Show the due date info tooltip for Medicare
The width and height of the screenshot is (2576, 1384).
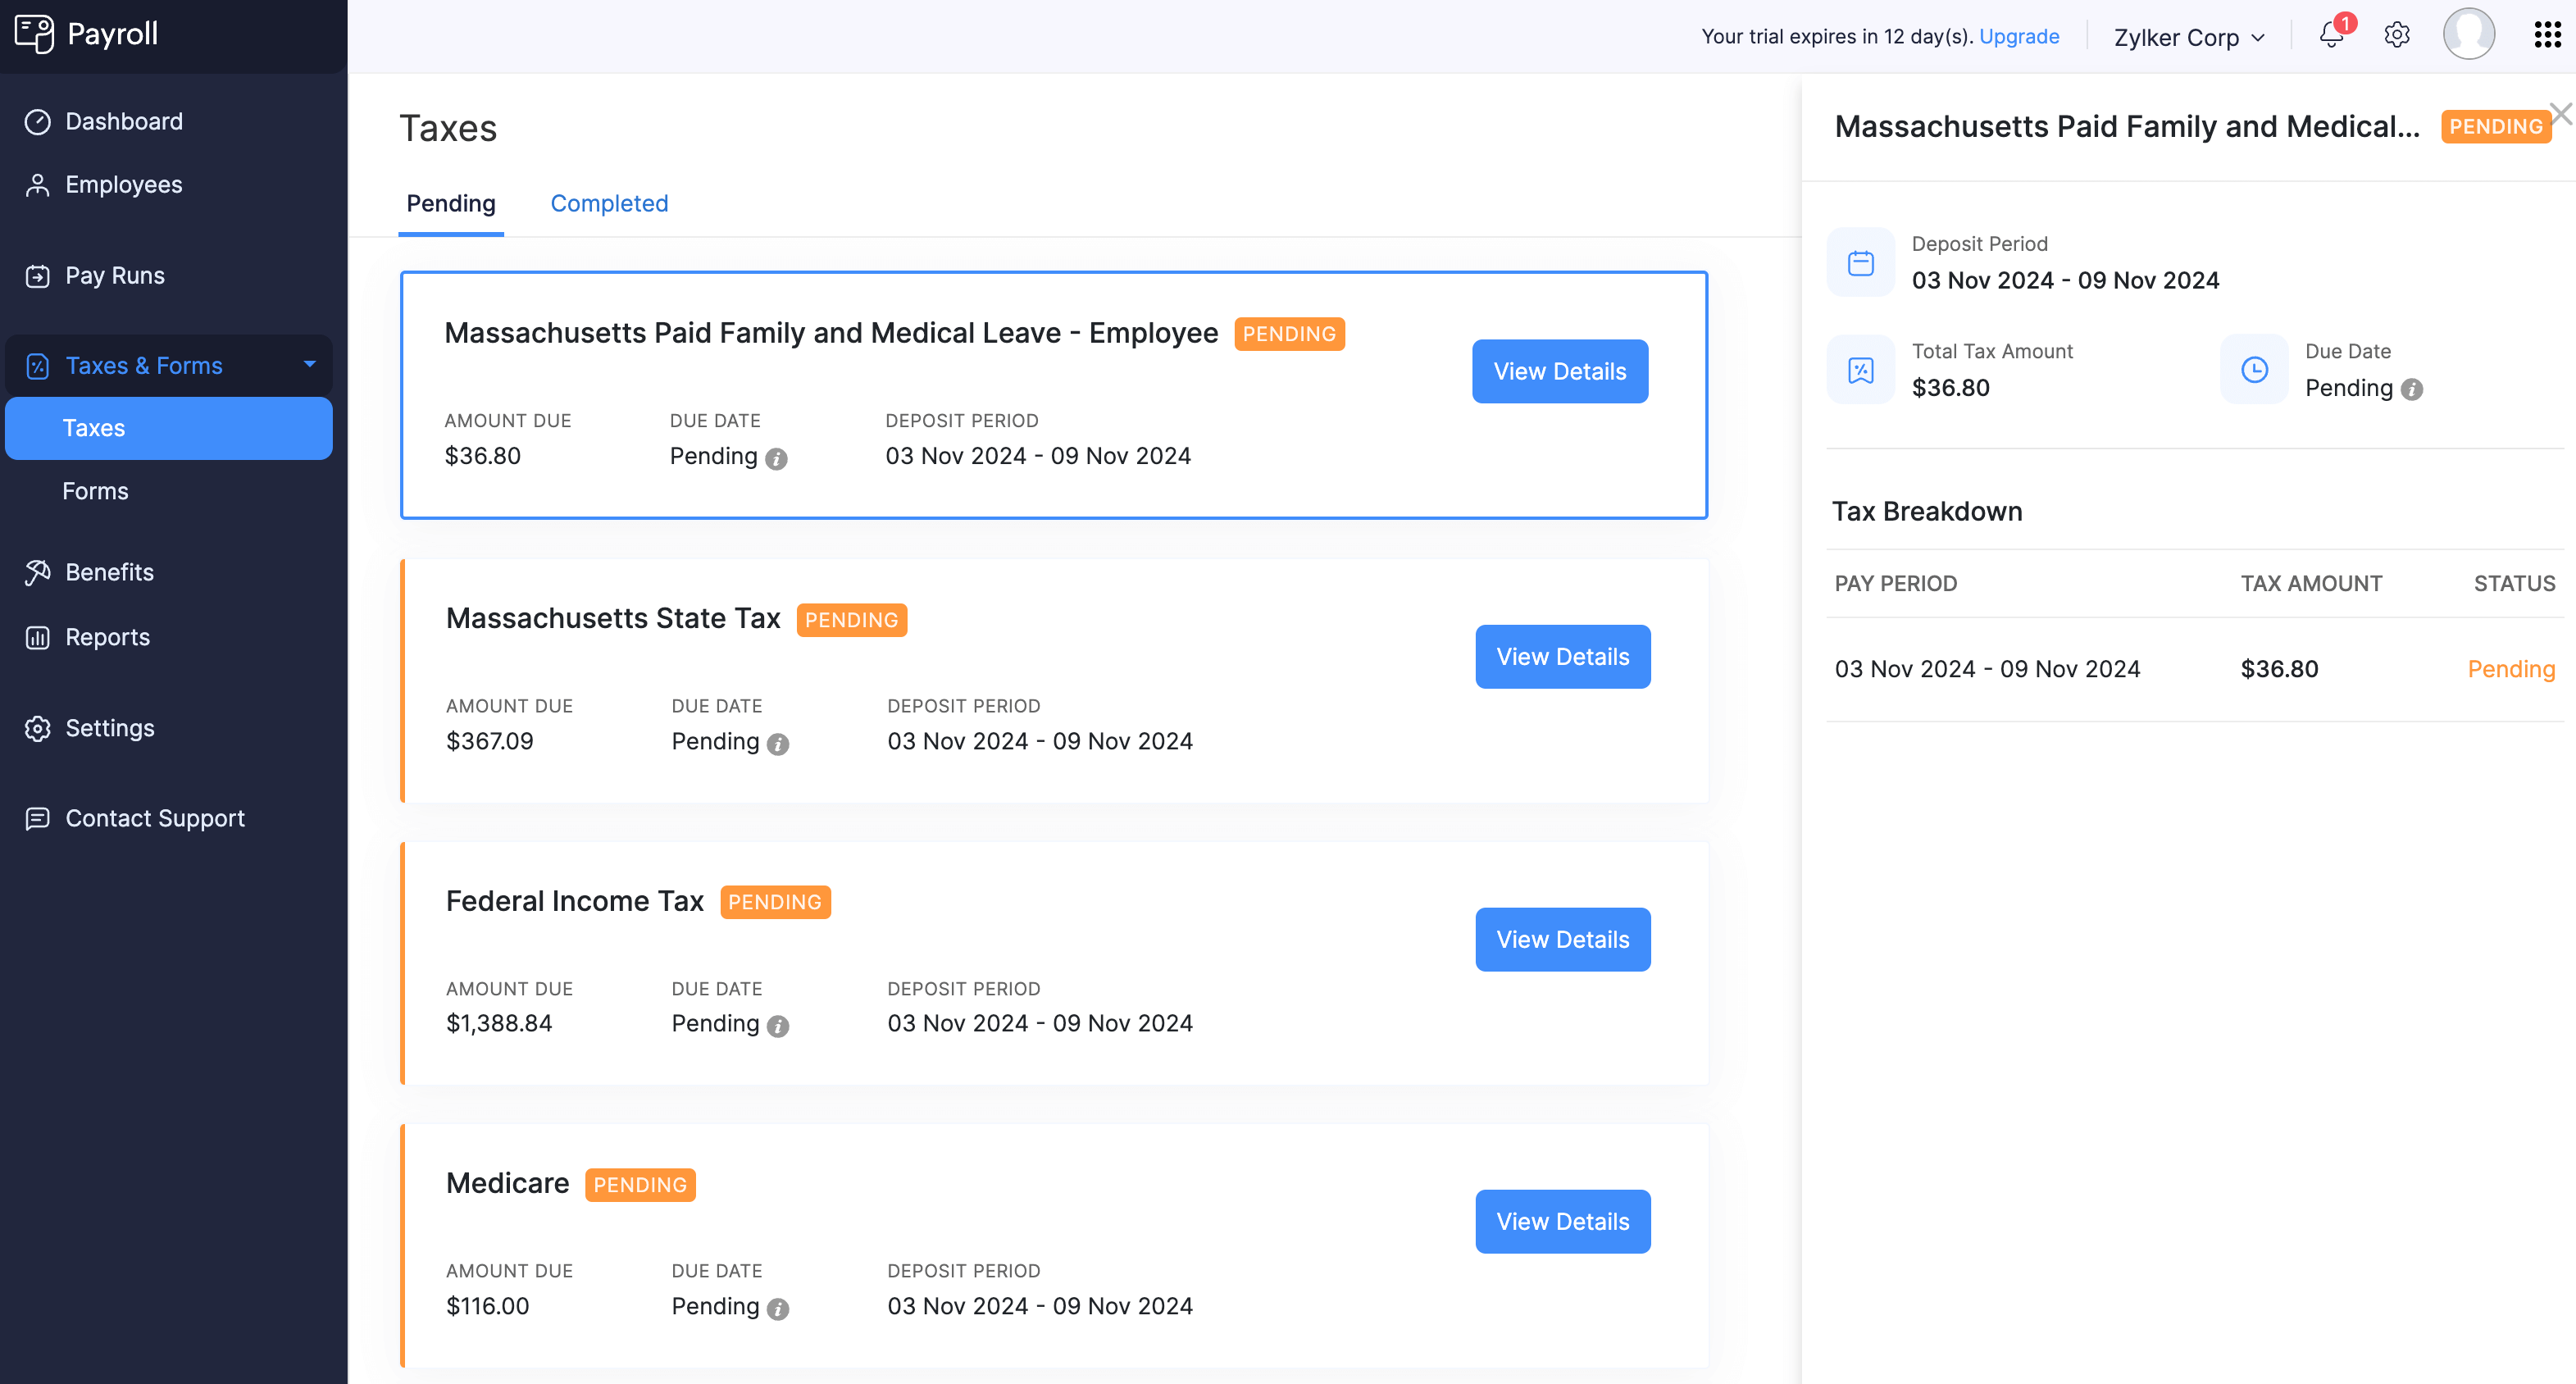click(778, 1308)
